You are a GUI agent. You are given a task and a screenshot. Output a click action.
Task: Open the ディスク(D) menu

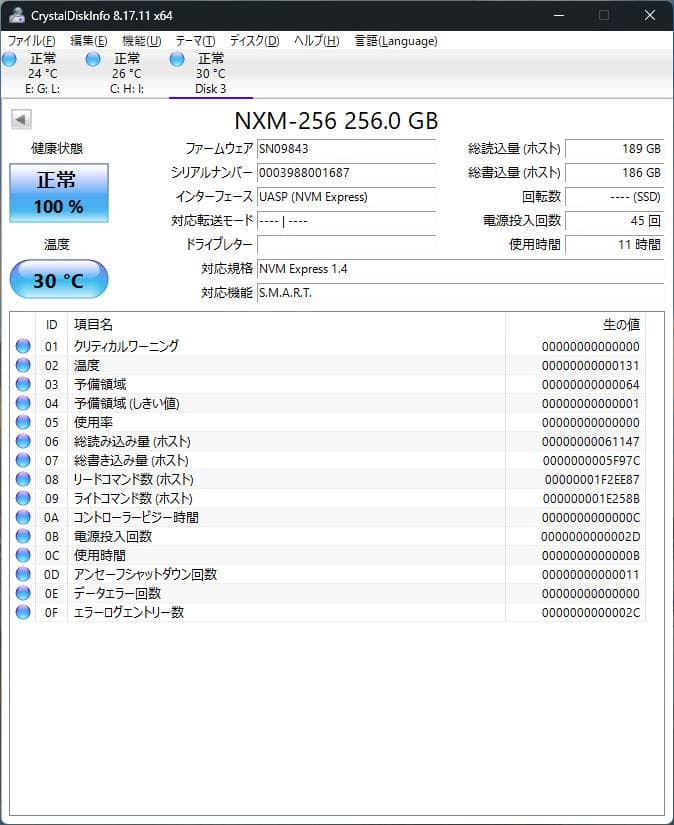pyautogui.click(x=254, y=41)
